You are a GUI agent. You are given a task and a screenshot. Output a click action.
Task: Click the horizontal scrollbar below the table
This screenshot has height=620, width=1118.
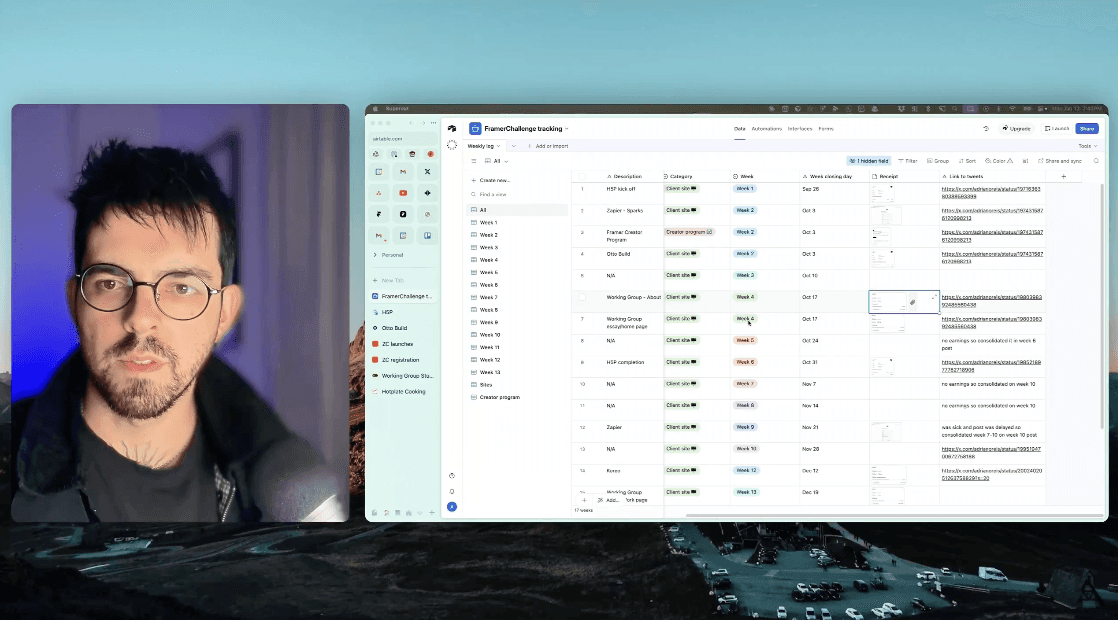[x=893, y=515]
